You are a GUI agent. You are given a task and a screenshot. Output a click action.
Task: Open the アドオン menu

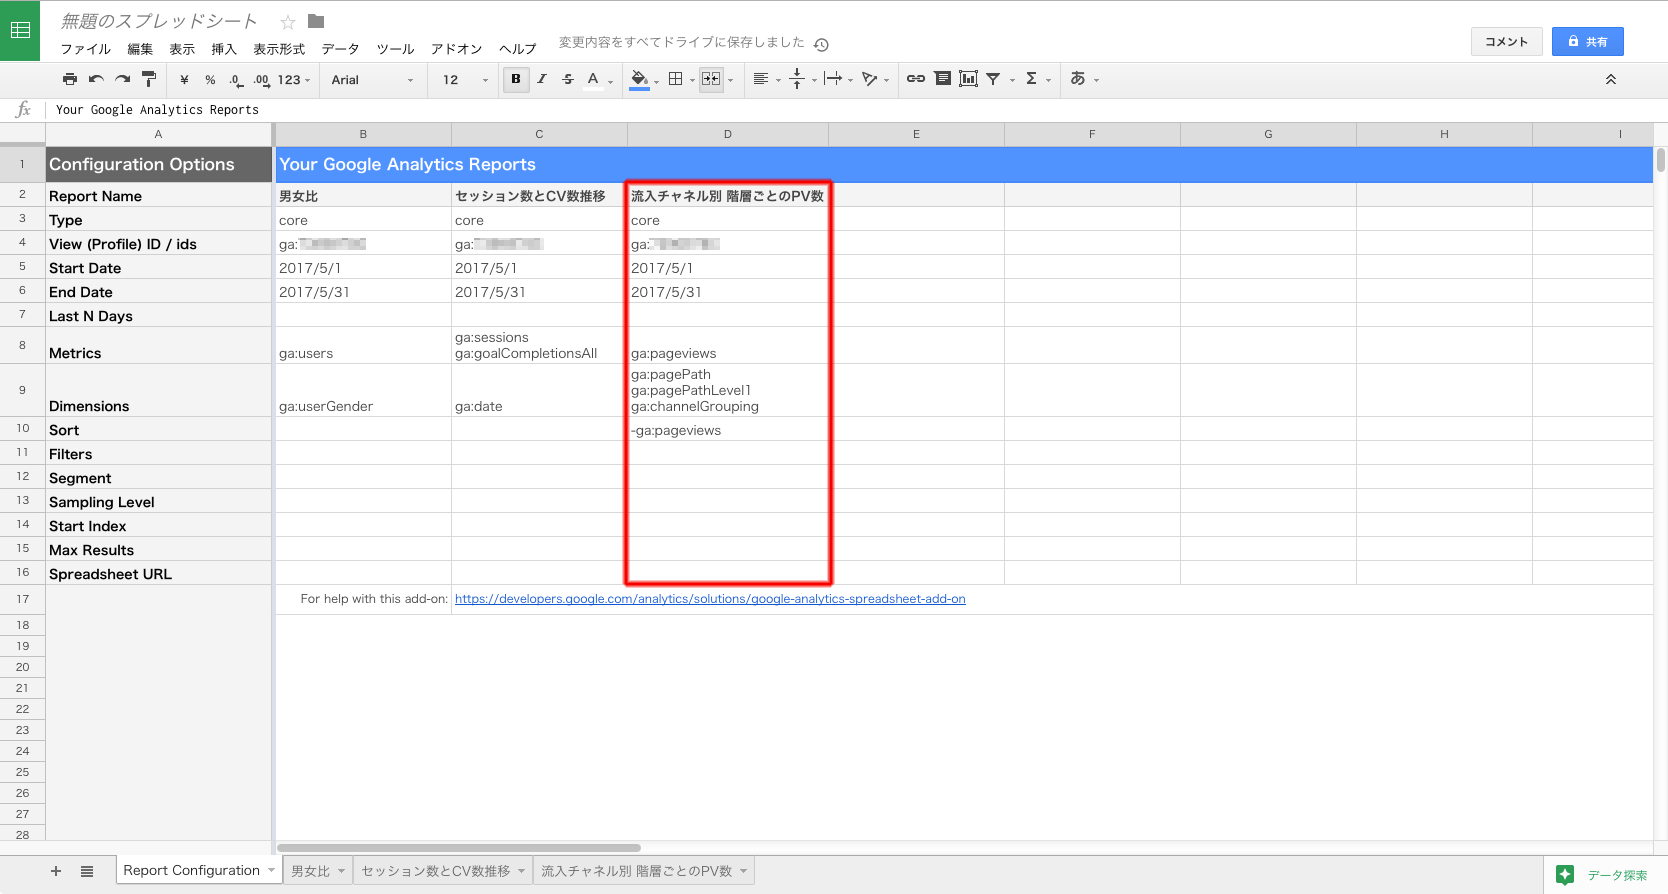[x=456, y=49]
